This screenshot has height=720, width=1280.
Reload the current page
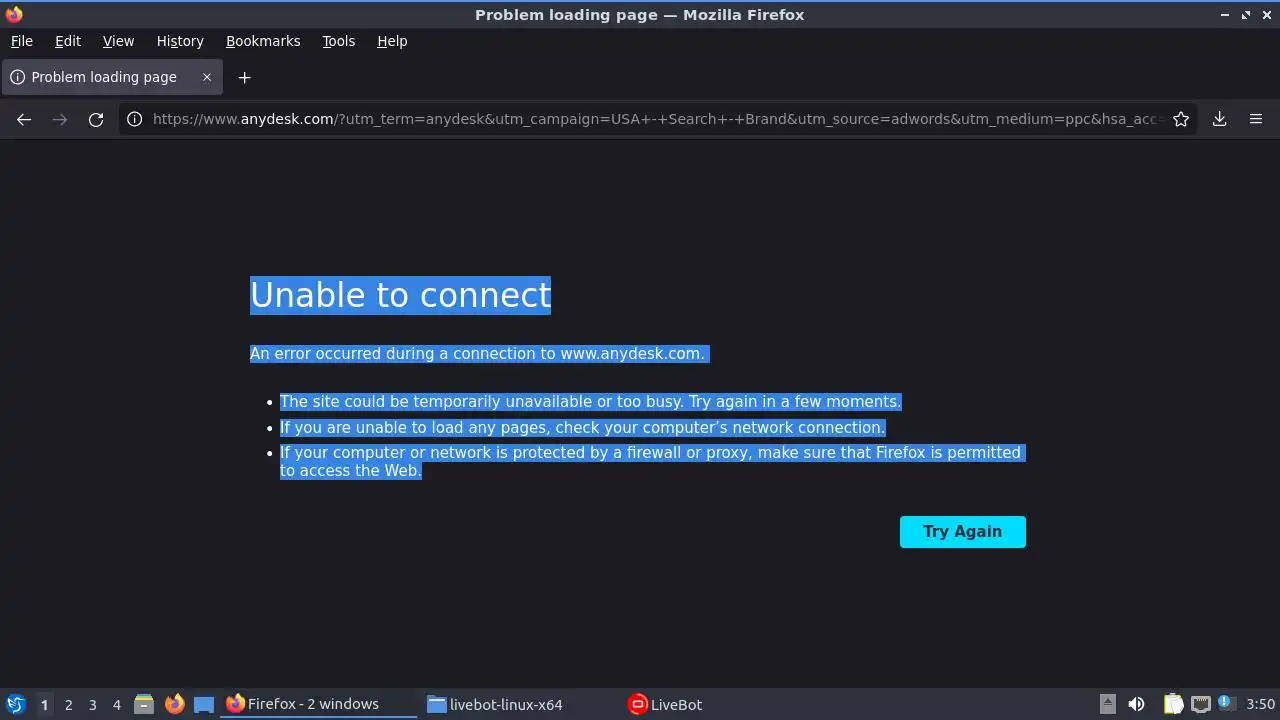click(96, 119)
